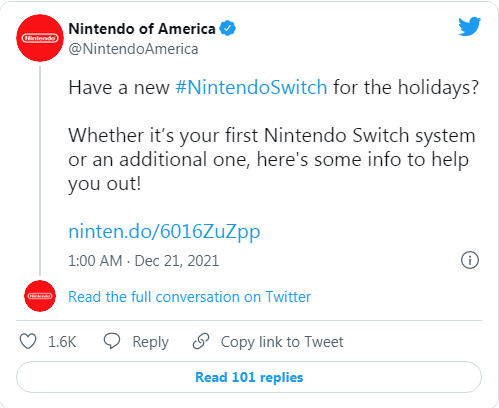Image resolution: width=499 pixels, height=408 pixels.
Task: Click the chain link copy icon
Action: [201, 341]
